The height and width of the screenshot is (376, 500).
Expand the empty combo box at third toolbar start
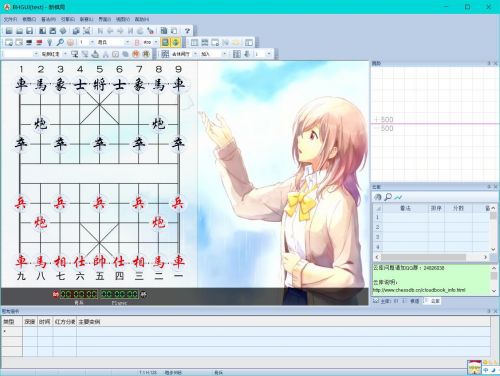click(36, 54)
